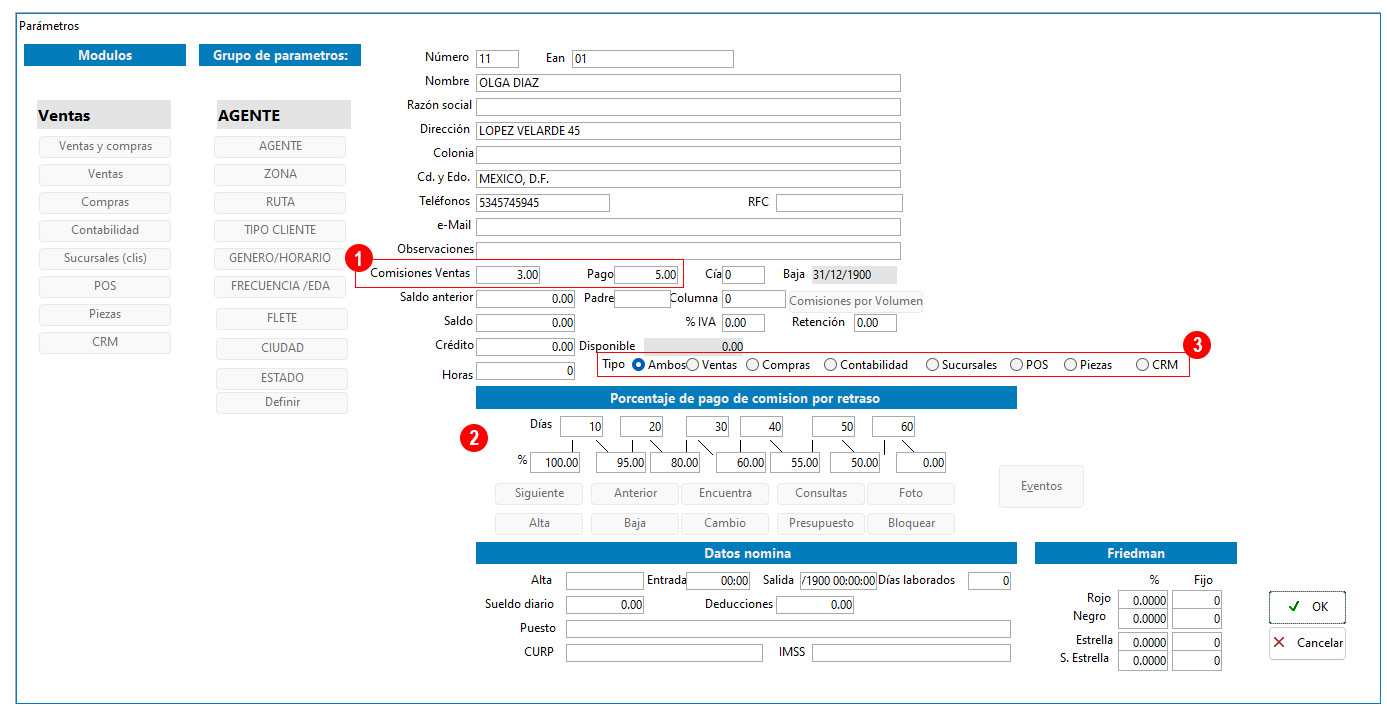Open the Ventas module button
This screenshot has height=712, width=1387.
(x=105, y=174)
